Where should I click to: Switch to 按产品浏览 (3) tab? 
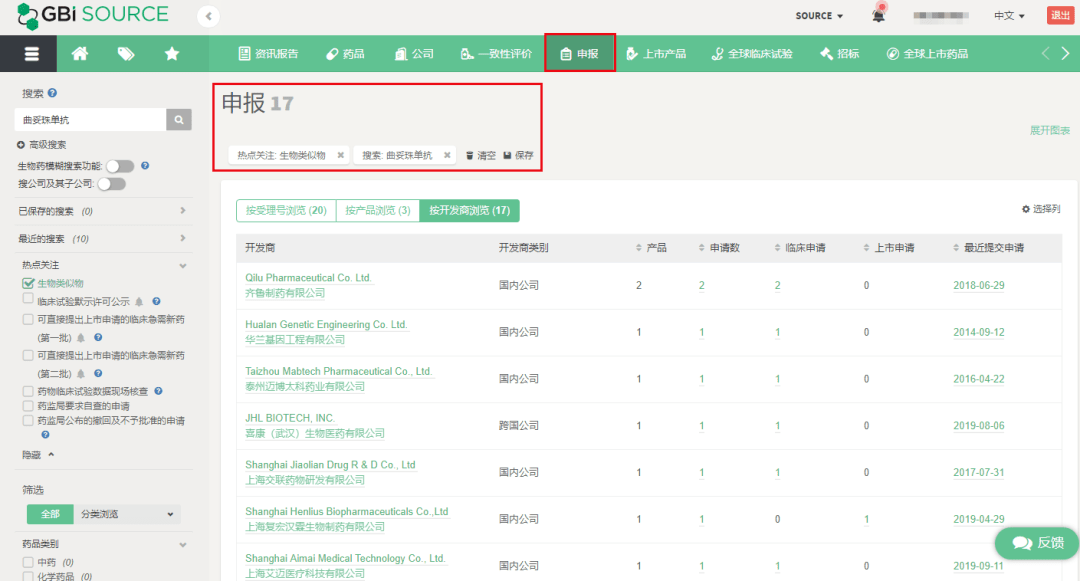pos(377,211)
